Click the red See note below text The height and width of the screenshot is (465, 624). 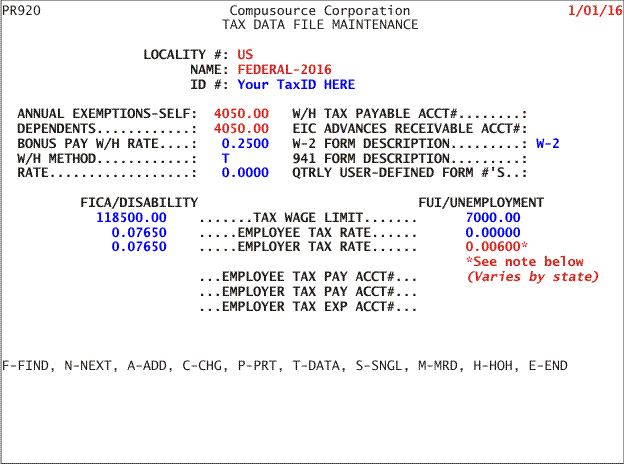525,262
